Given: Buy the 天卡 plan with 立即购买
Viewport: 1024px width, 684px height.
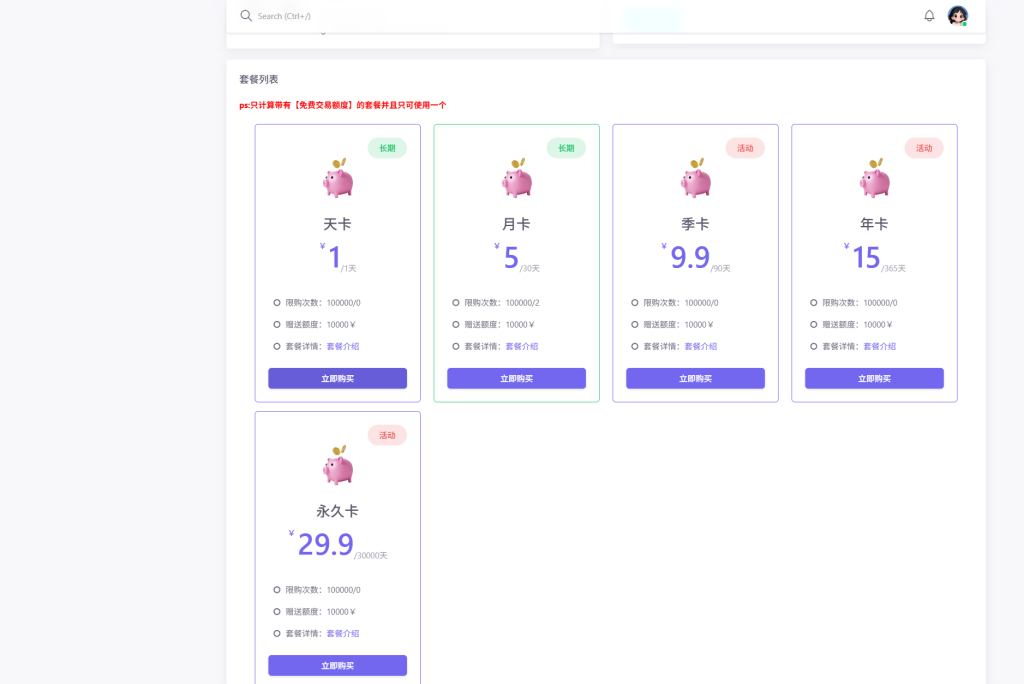Looking at the screenshot, I should pyautogui.click(x=337, y=378).
